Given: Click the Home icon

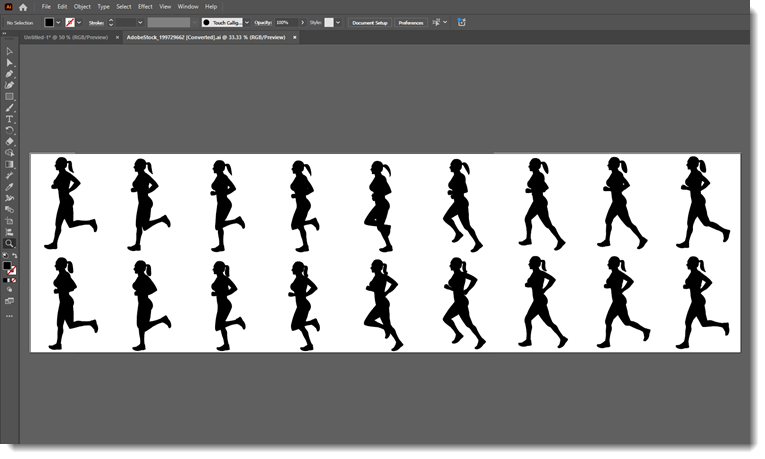Looking at the screenshot, I should pyautogui.click(x=23, y=6).
